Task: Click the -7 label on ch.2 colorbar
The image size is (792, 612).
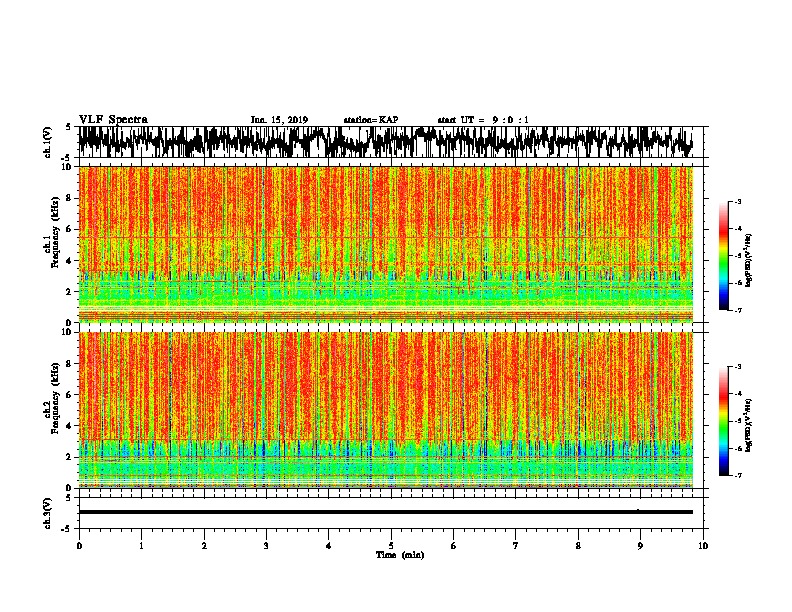Action: 738,476
